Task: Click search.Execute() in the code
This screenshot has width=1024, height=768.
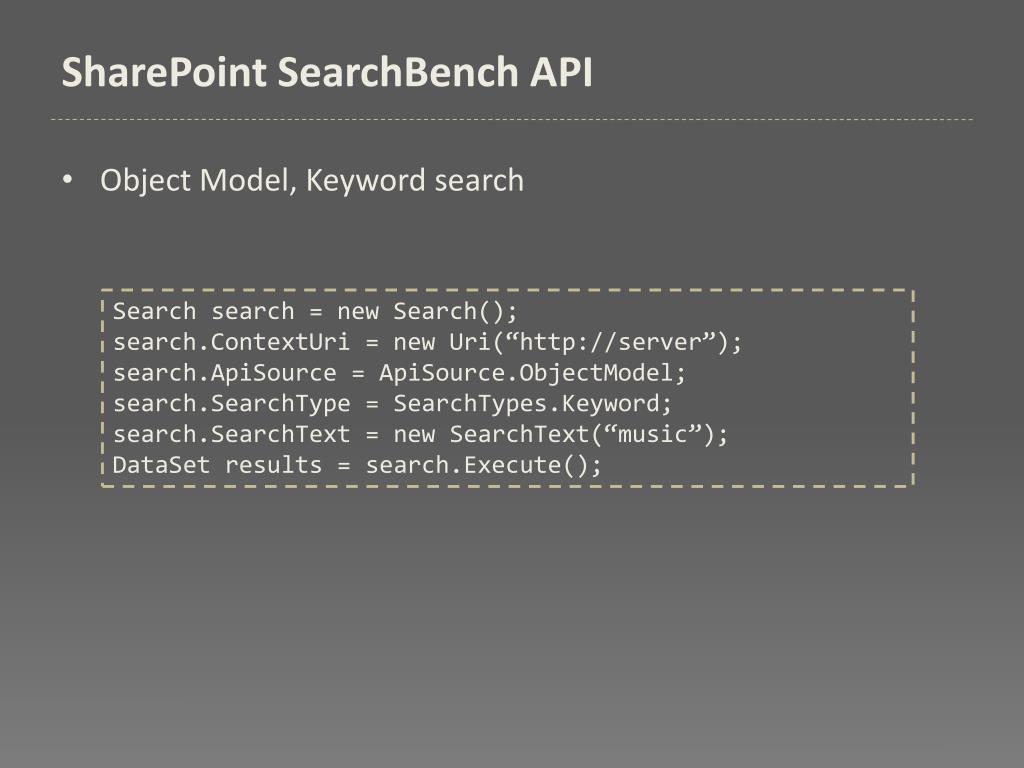Action: point(483,466)
